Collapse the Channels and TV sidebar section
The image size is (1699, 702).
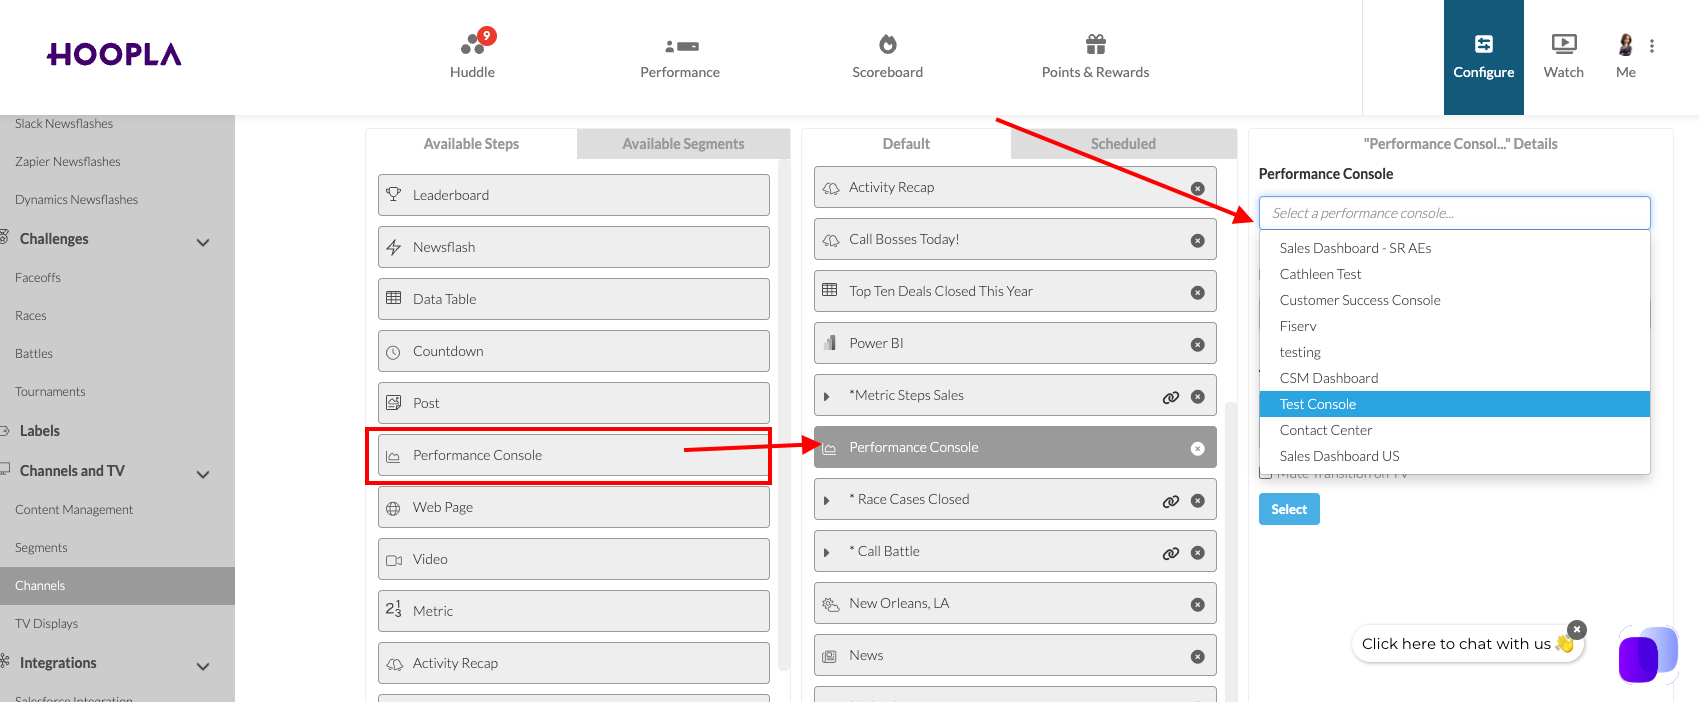coord(203,474)
